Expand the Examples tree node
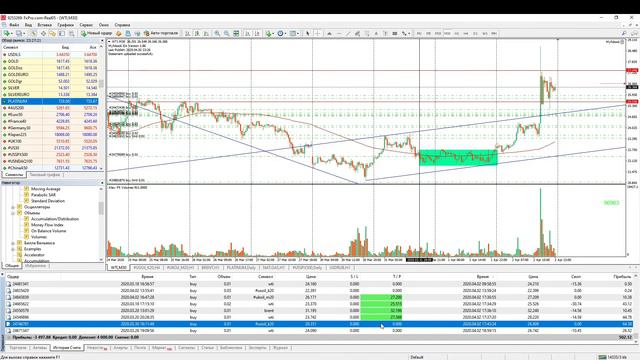Viewport: 640px width, 360px height. (13, 249)
